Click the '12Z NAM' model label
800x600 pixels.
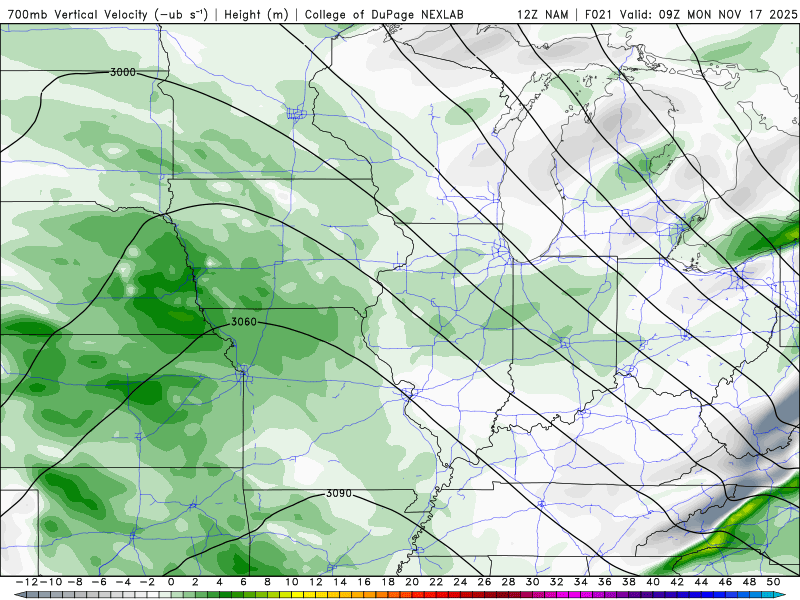(543, 14)
